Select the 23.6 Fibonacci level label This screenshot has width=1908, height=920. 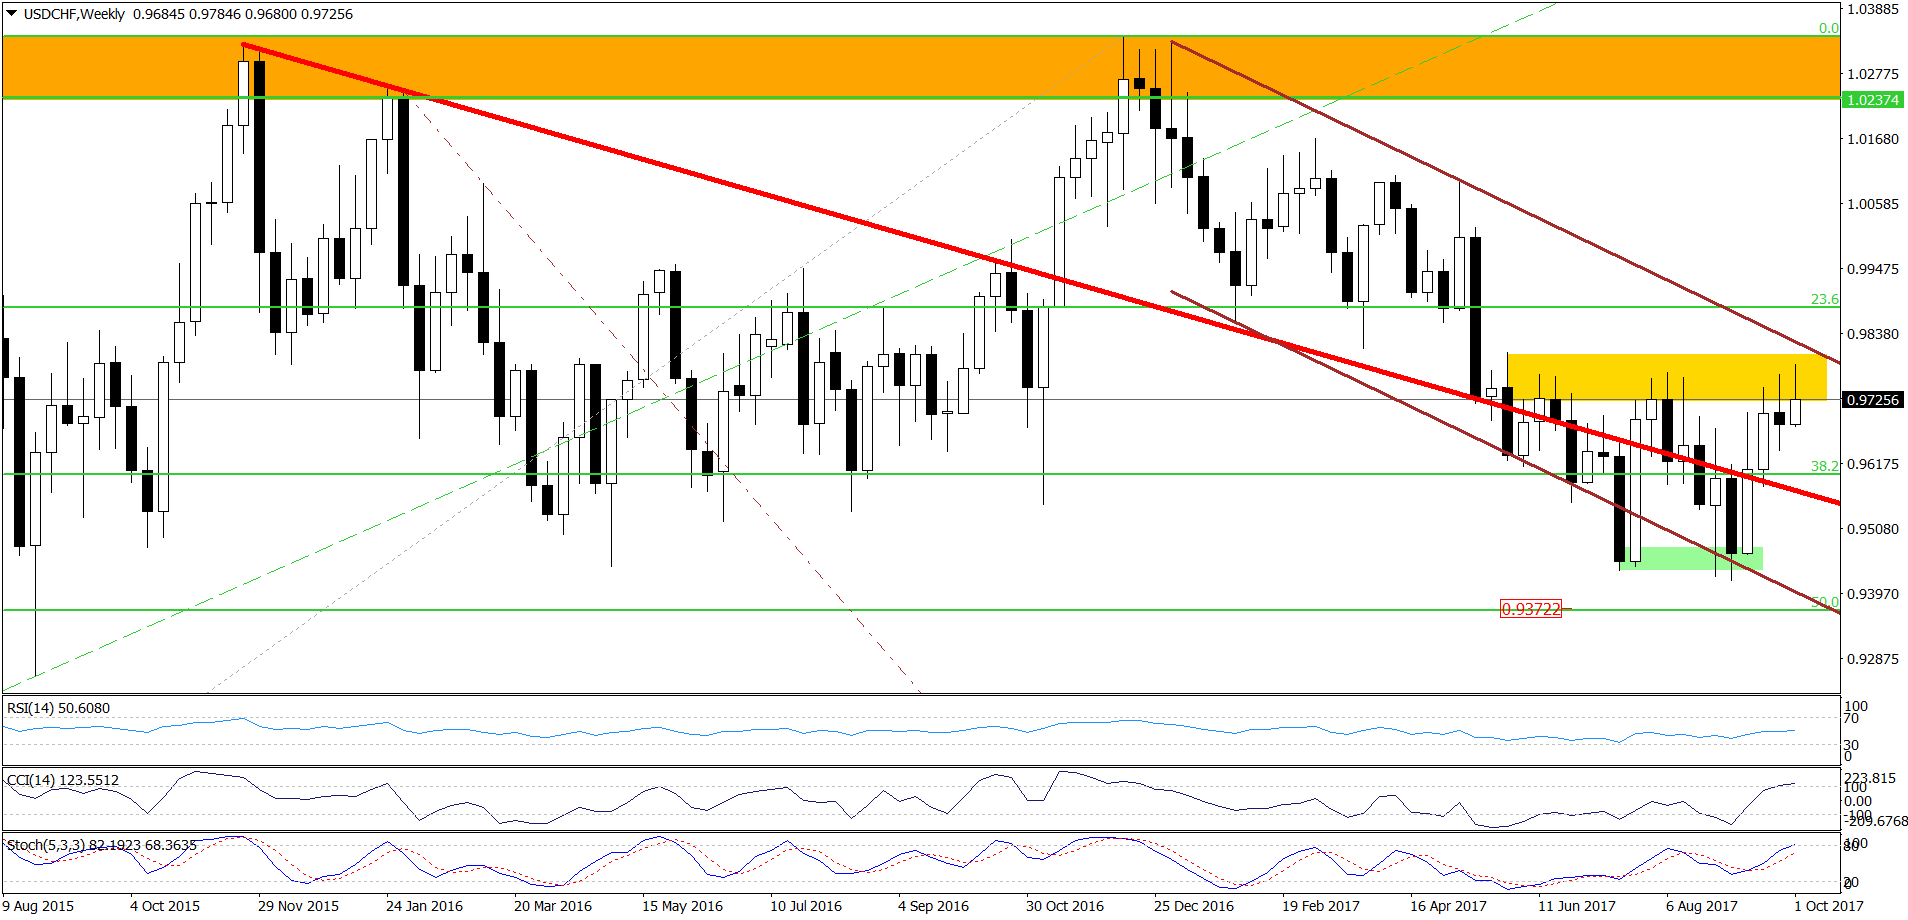(x=1824, y=299)
